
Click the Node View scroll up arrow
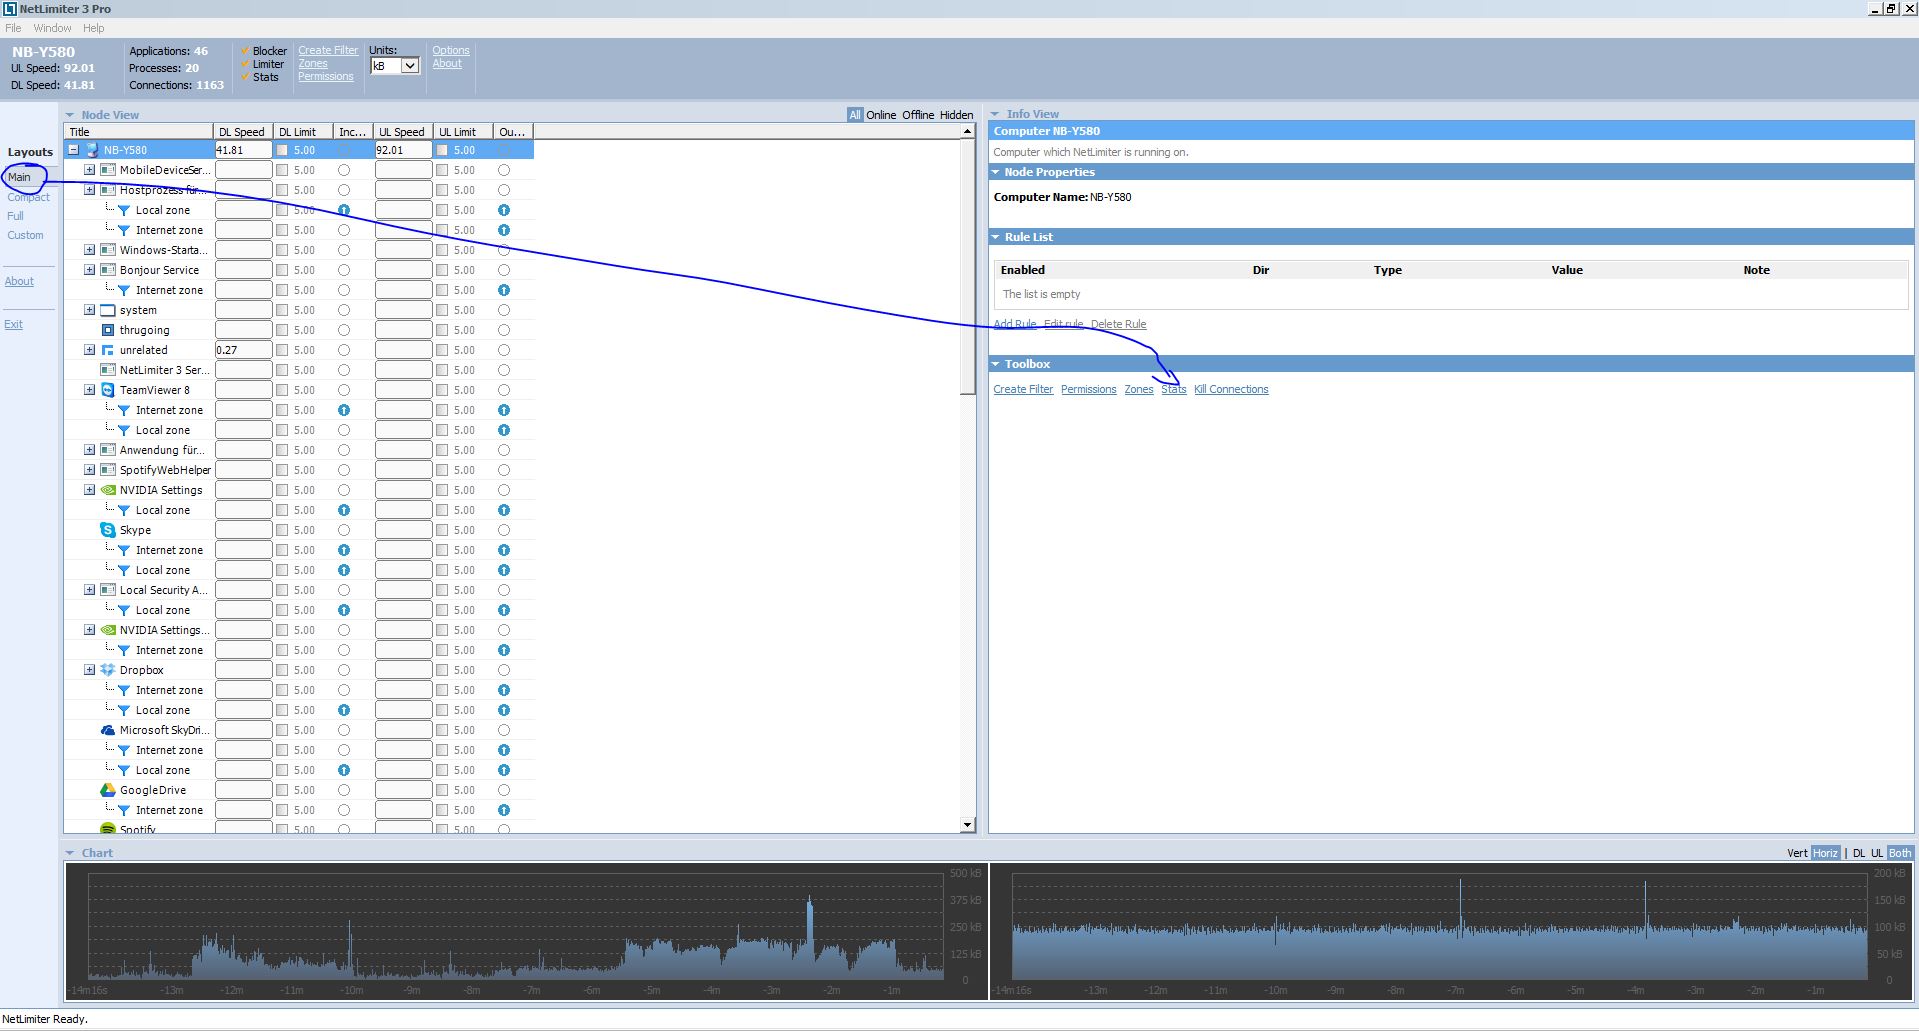pos(967,131)
